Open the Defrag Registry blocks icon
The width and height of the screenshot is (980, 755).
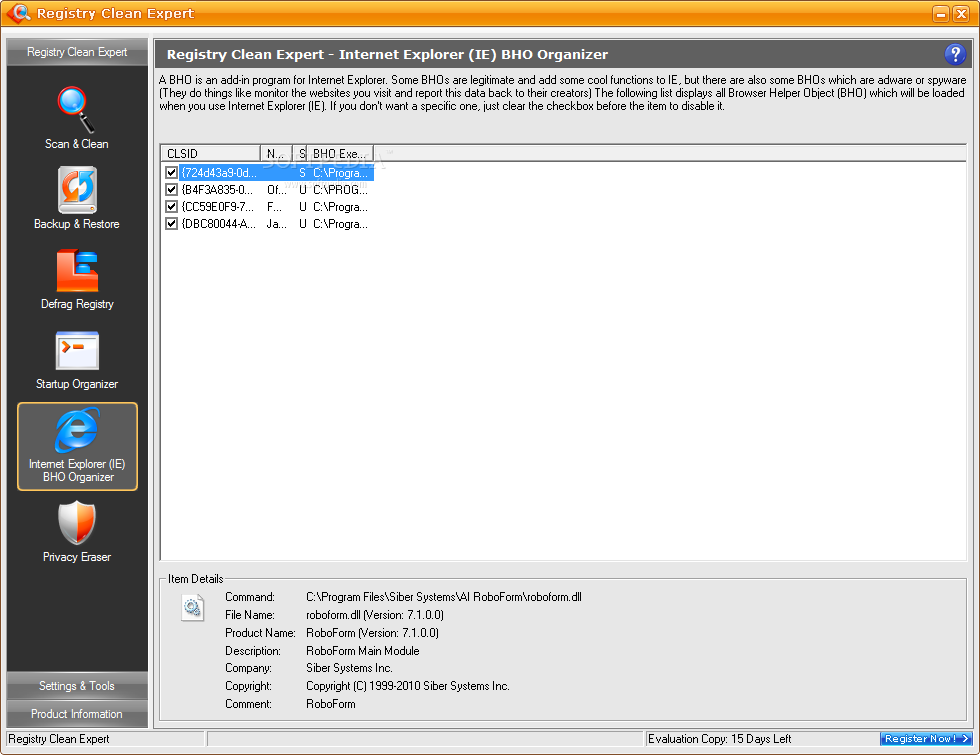coord(78,270)
